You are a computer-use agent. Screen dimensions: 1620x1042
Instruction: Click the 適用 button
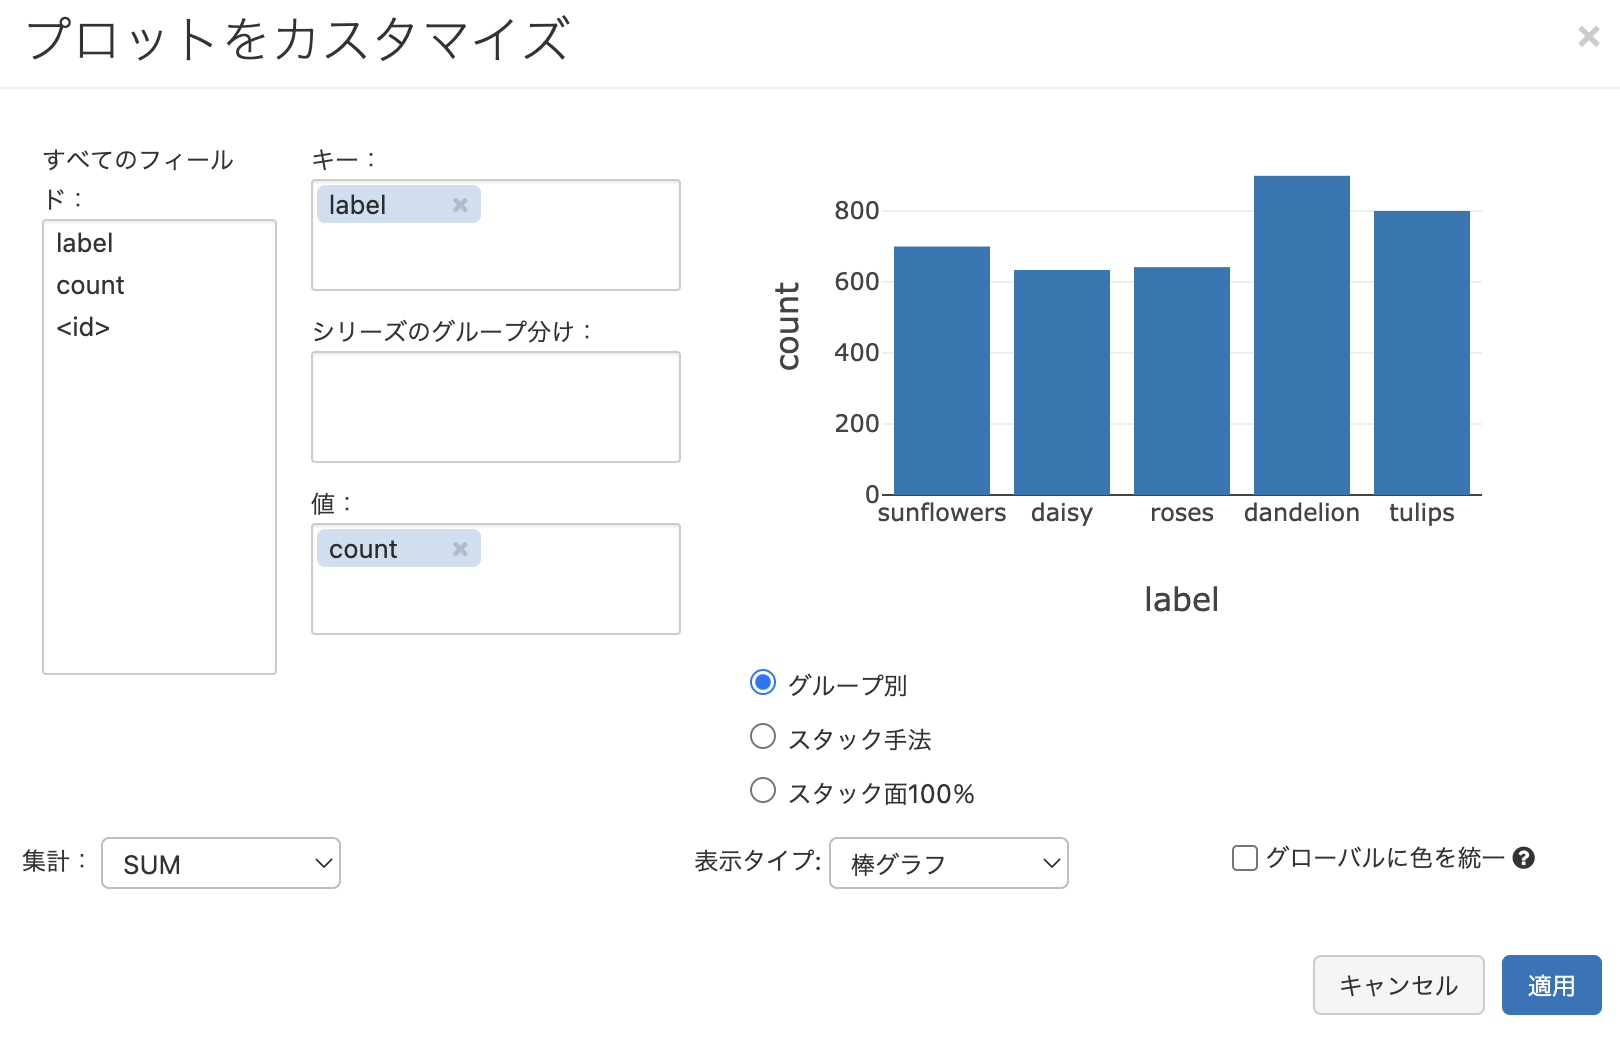1551,985
